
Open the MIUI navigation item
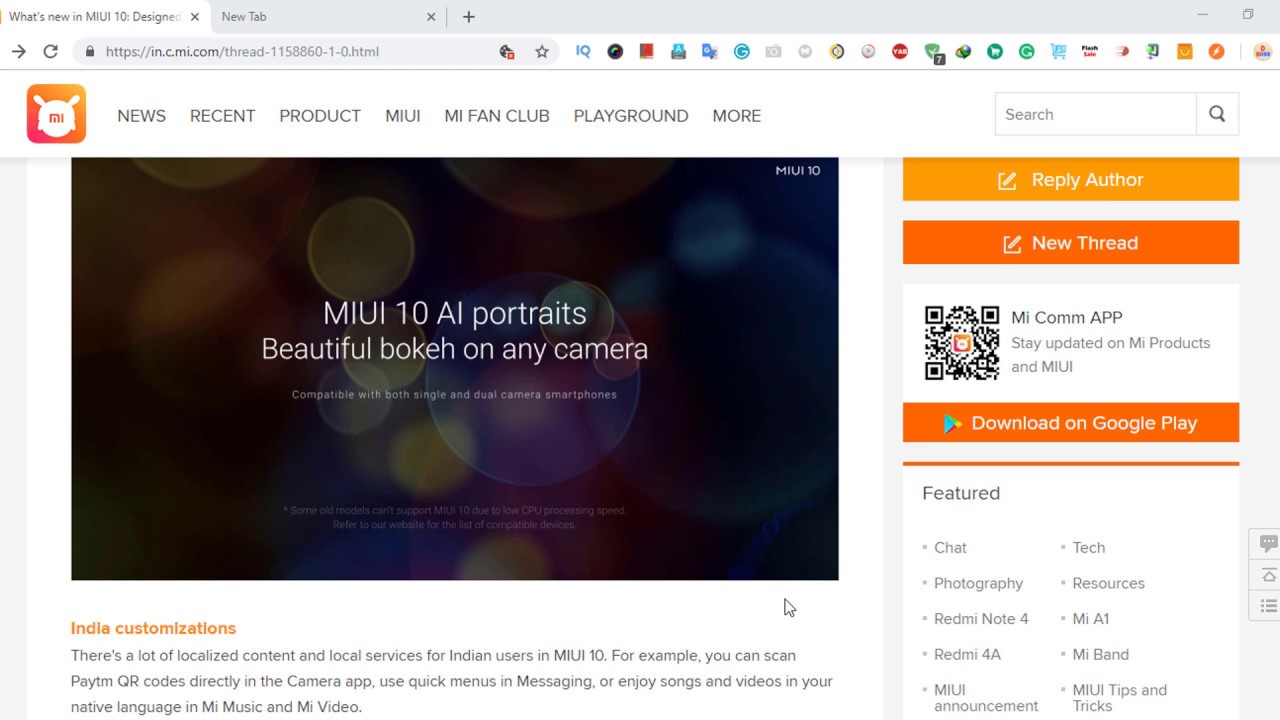(x=403, y=116)
